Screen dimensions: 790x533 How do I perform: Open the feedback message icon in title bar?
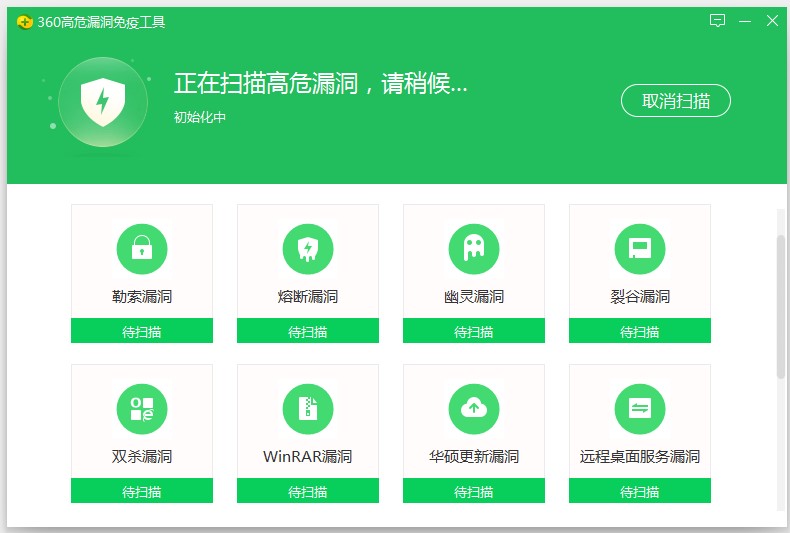(717, 21)
